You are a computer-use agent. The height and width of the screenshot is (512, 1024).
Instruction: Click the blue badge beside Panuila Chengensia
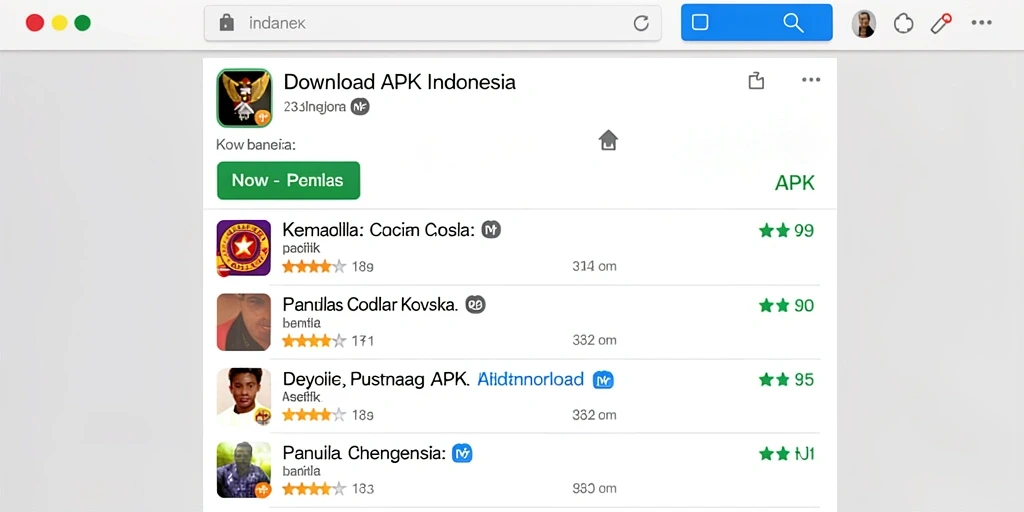click(x=462, y=453)
